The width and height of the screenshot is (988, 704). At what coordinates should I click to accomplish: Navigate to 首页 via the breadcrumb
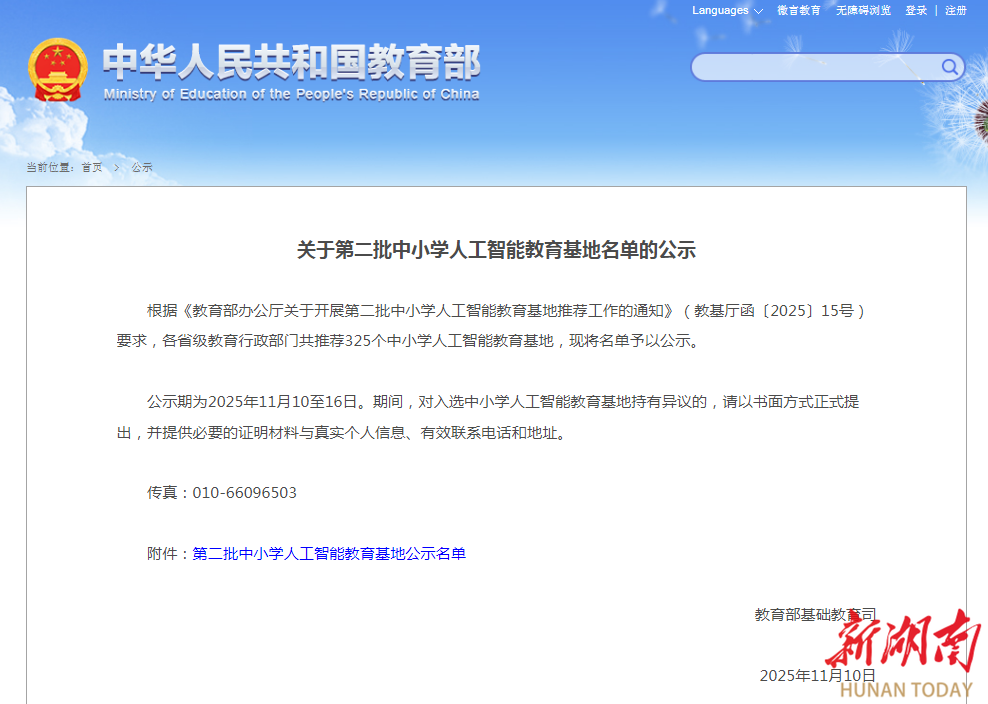(x=92, y=167)
